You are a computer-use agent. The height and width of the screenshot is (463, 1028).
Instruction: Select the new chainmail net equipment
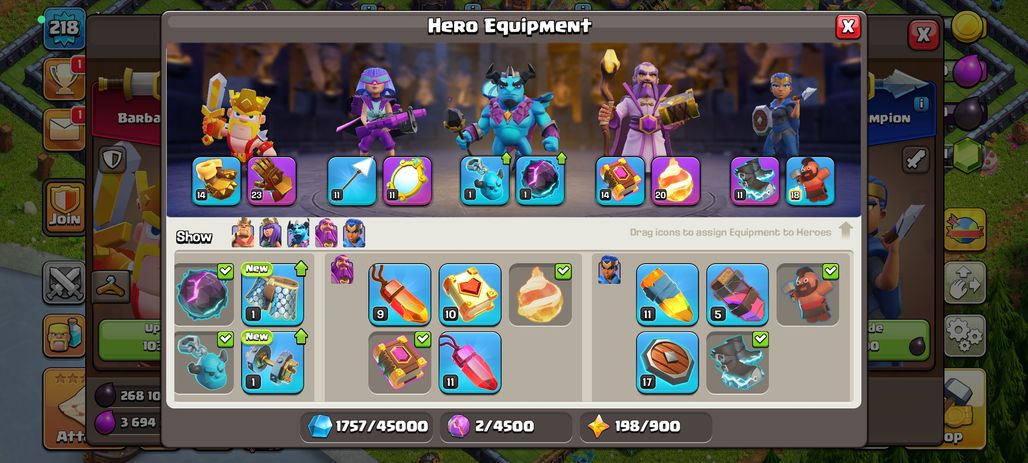272,294
